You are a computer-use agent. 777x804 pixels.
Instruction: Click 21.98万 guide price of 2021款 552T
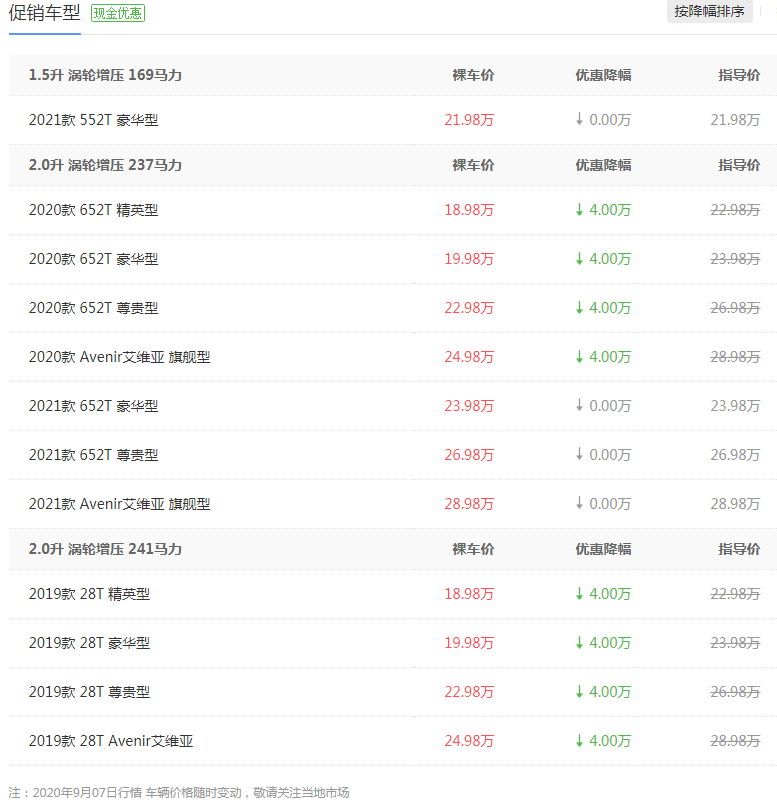[735, 120]
